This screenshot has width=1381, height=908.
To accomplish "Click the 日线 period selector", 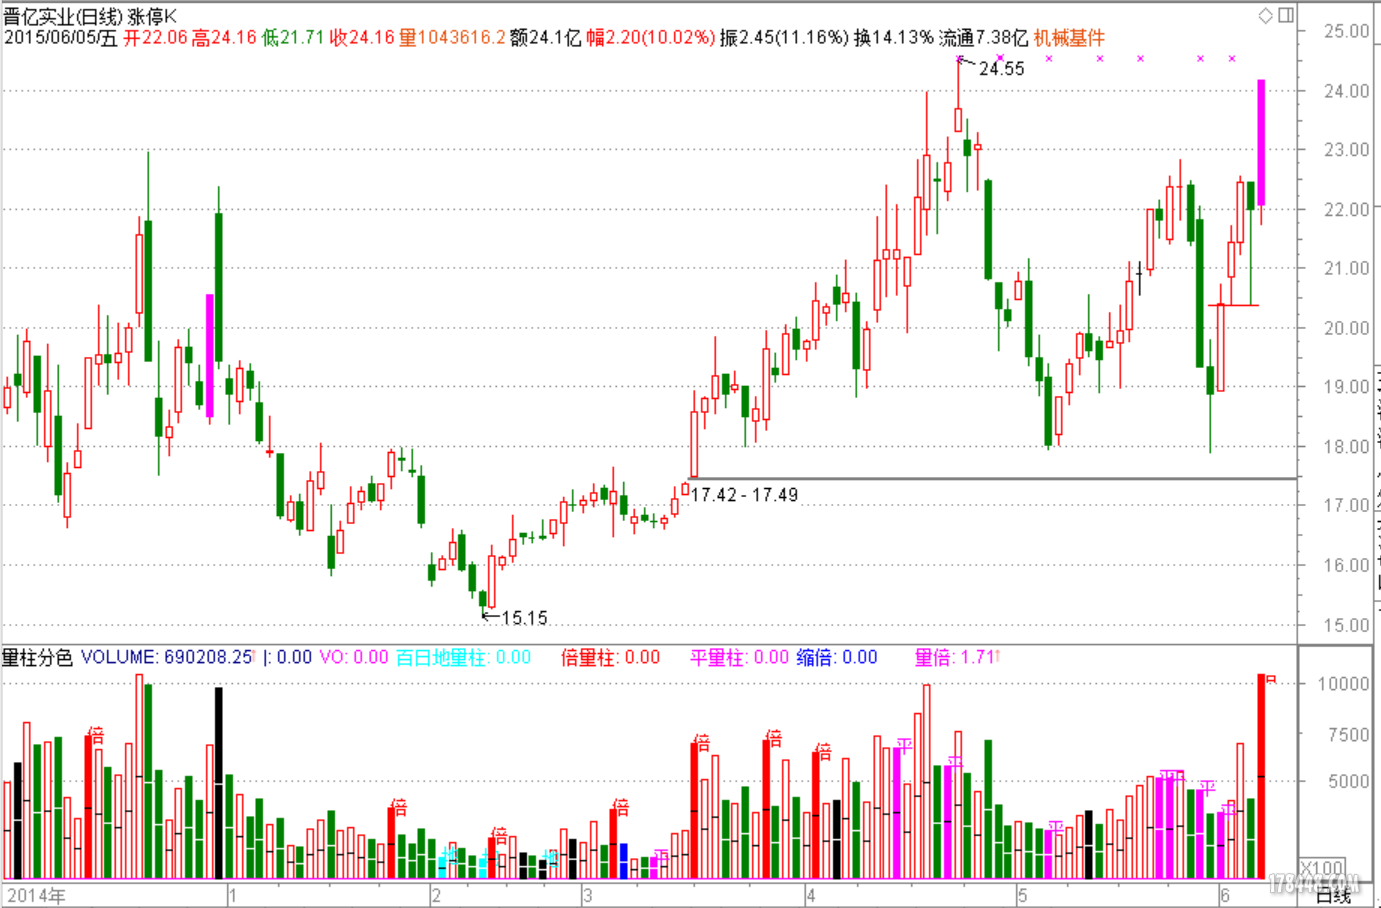I will (x=1333, y=895).
